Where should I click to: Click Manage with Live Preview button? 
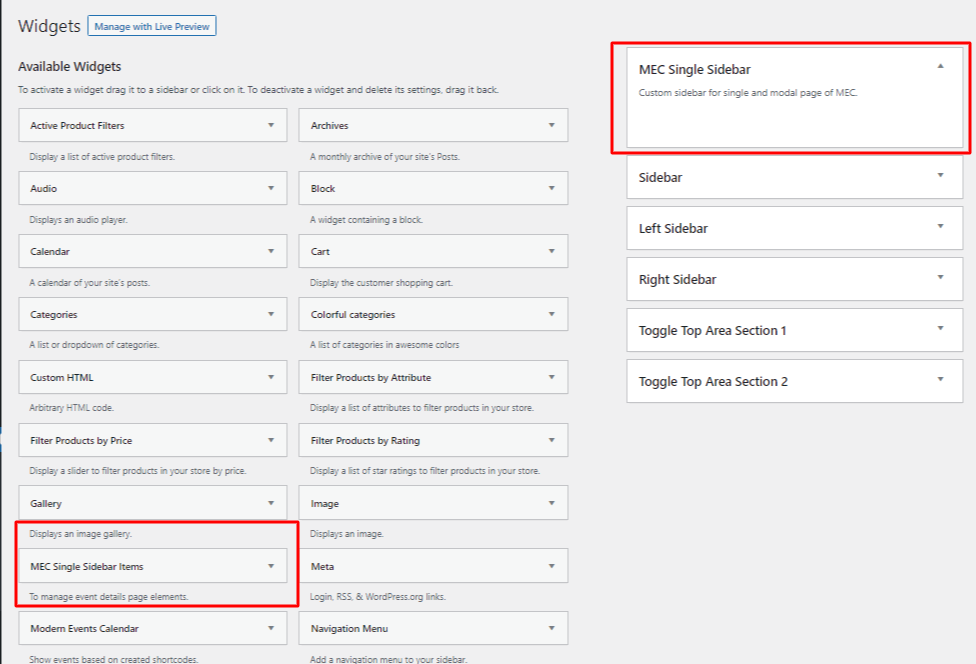[x=152, y=26]
